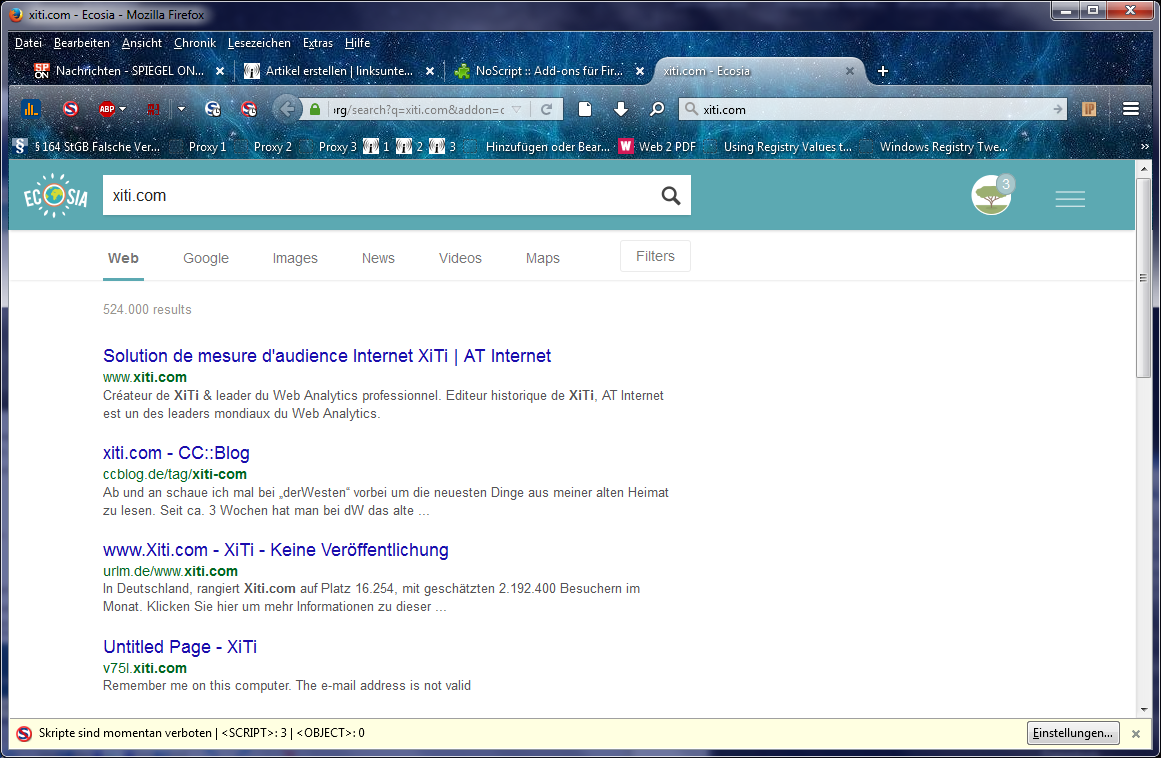This screenshot has height=758, width=1161.
Task: Show more bookmarks with the overflow chevron
Action: pyautogui.click(x=1144, y=147)
